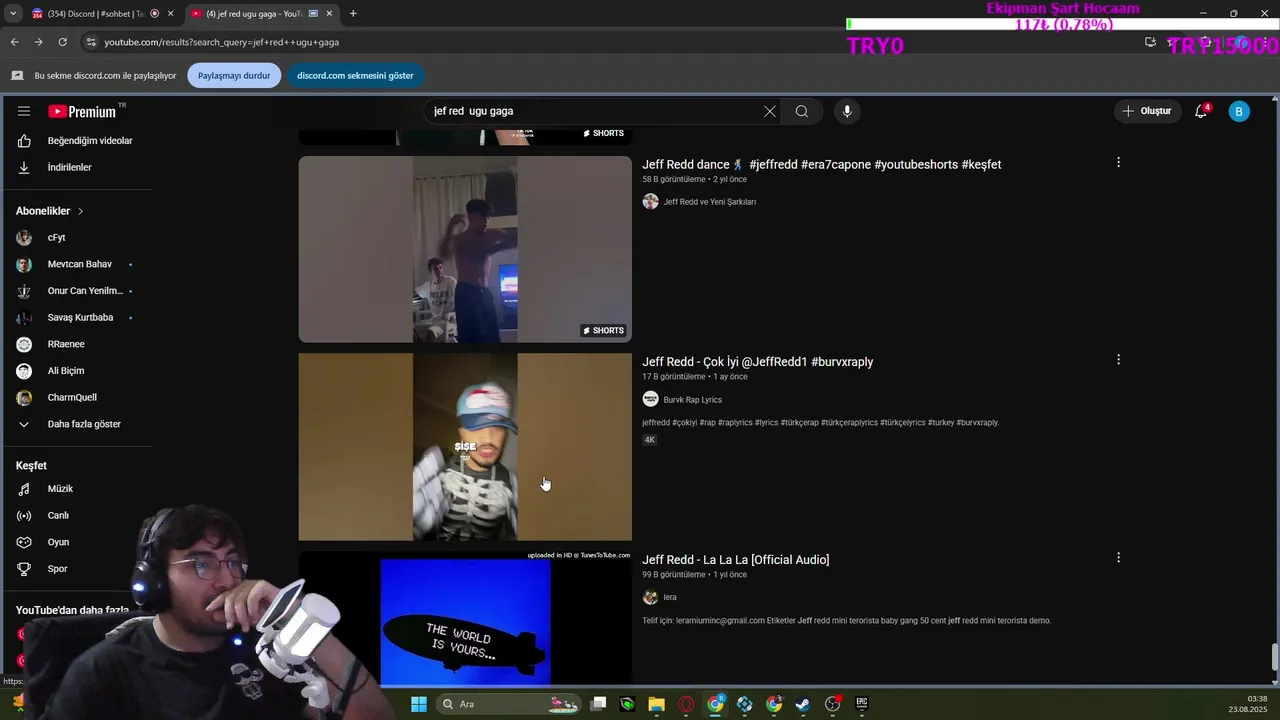Open site info icon in address bar
1280x720 pixels.
click(x=91, y=42)
